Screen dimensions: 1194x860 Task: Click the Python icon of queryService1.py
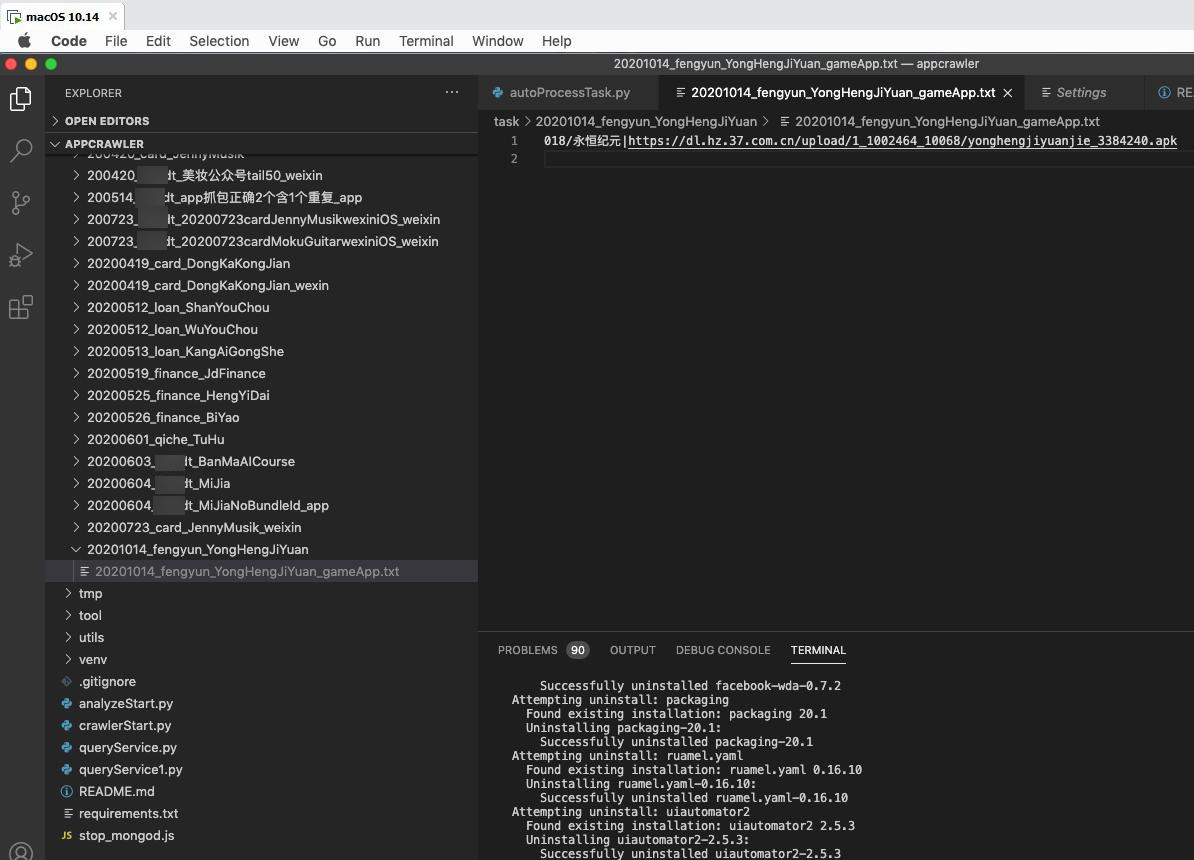[x=67, y=769]
